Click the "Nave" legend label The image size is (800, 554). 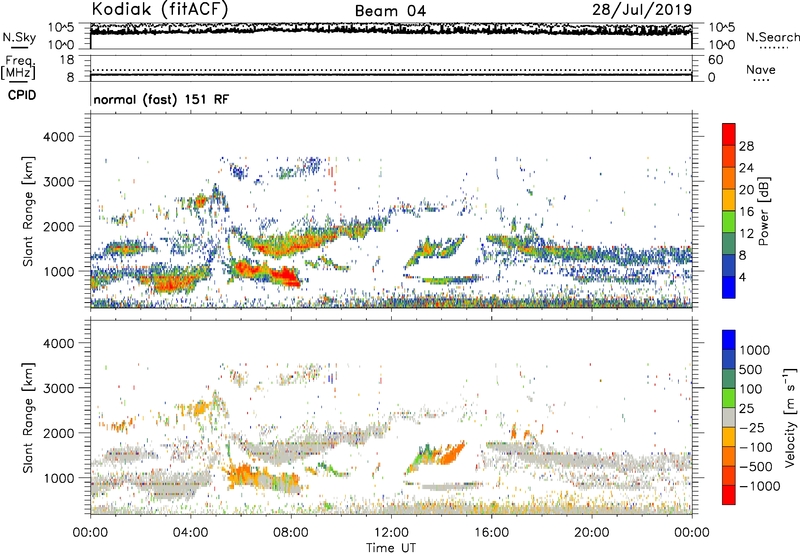[761, 69]
